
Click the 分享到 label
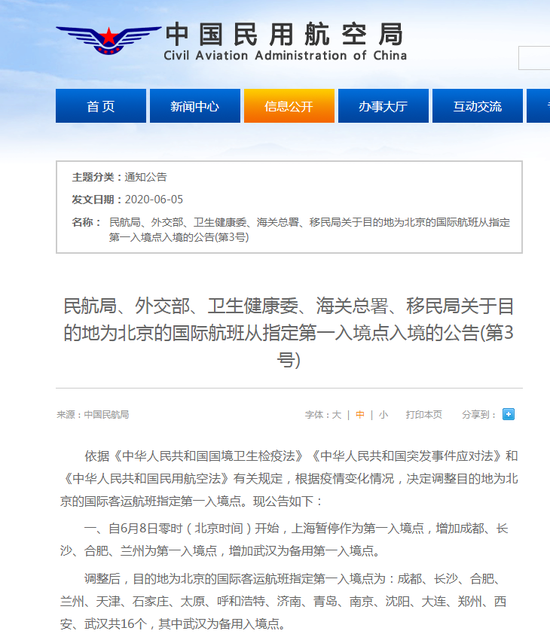pos(479,414)
